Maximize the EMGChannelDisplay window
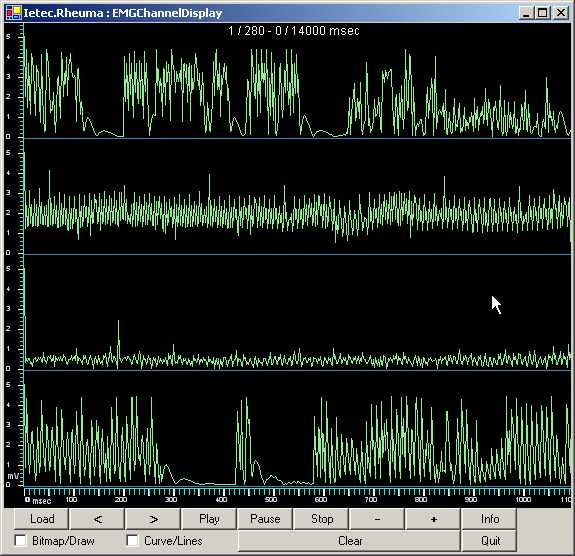The height and width of the screenshot is (556, 575). (543, 13)
